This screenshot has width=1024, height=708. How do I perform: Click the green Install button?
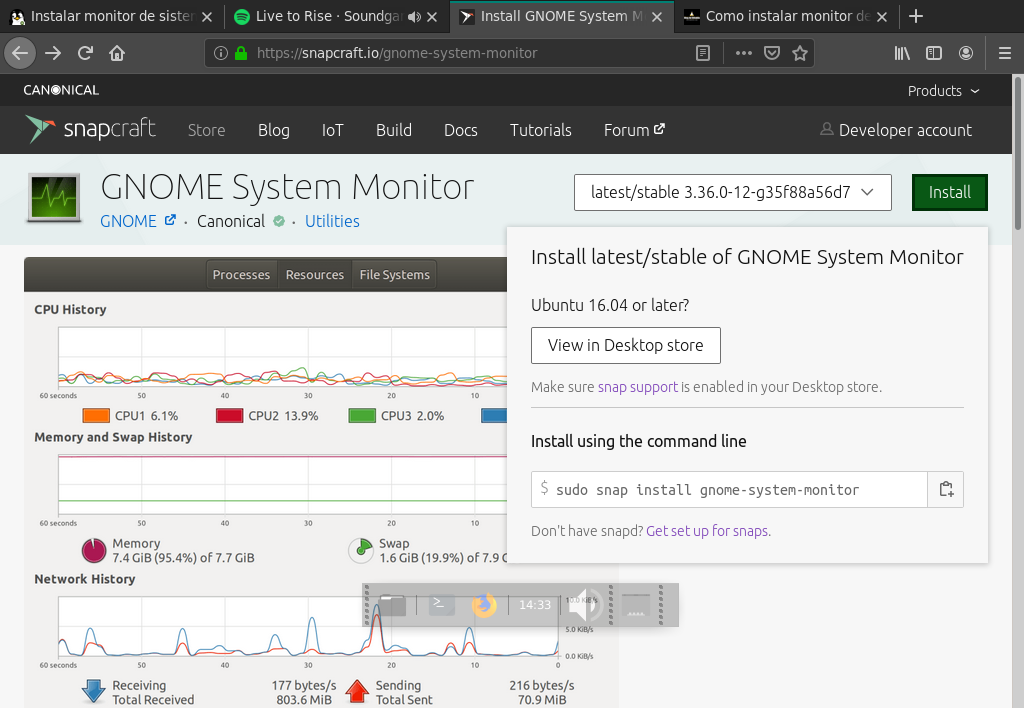950,192
